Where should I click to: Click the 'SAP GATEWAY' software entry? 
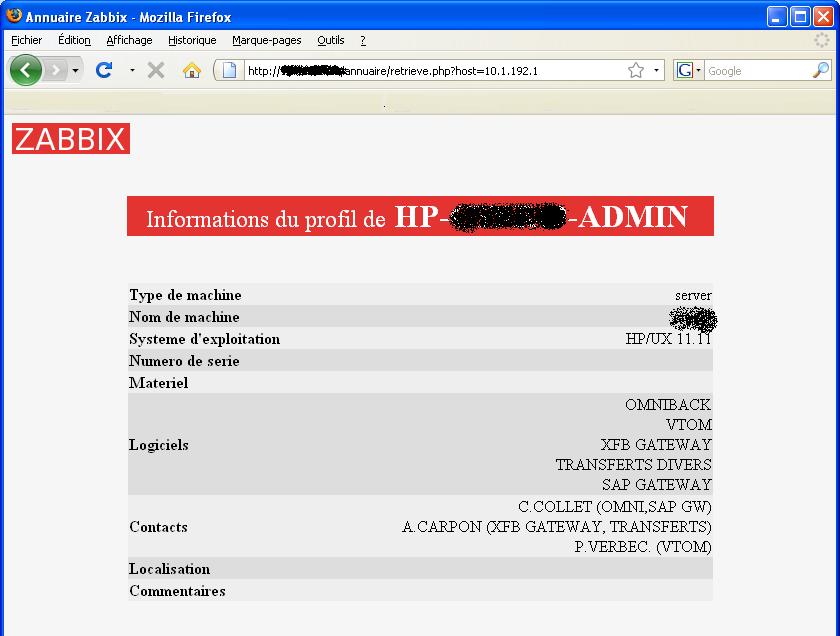click(x=657, y=485)
